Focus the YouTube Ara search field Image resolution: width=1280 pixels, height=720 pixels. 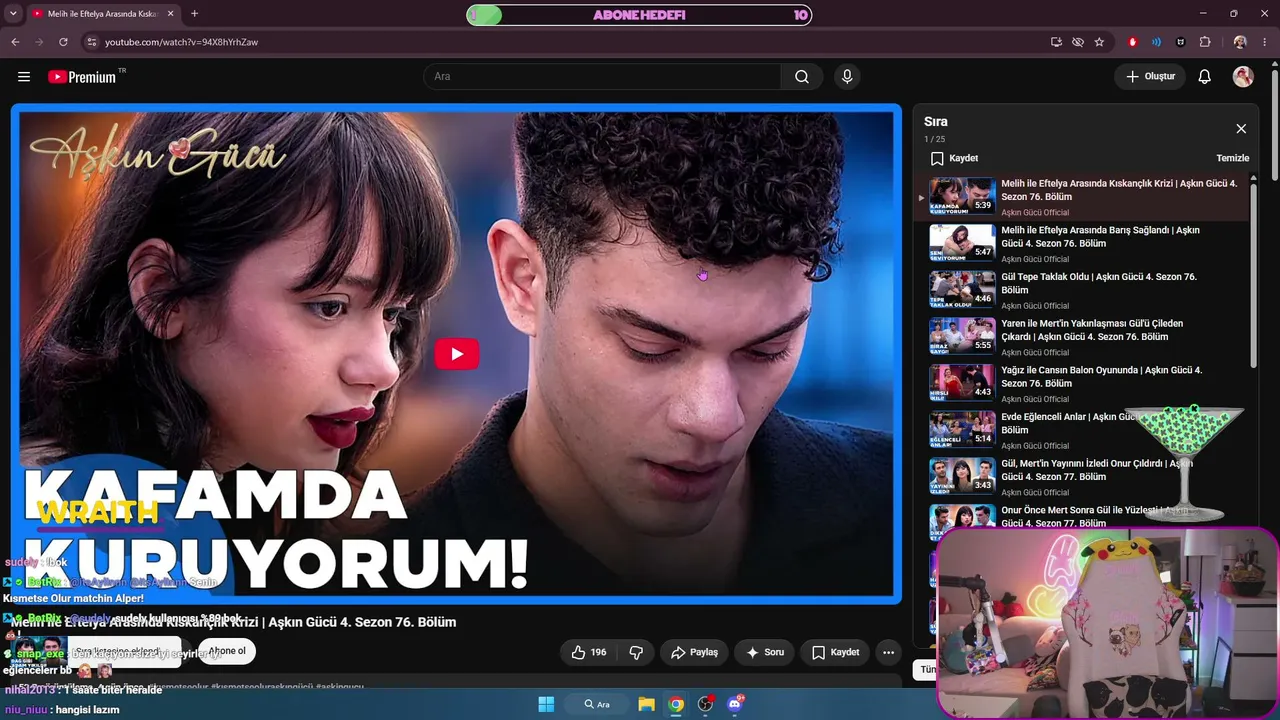coord(602,77)
